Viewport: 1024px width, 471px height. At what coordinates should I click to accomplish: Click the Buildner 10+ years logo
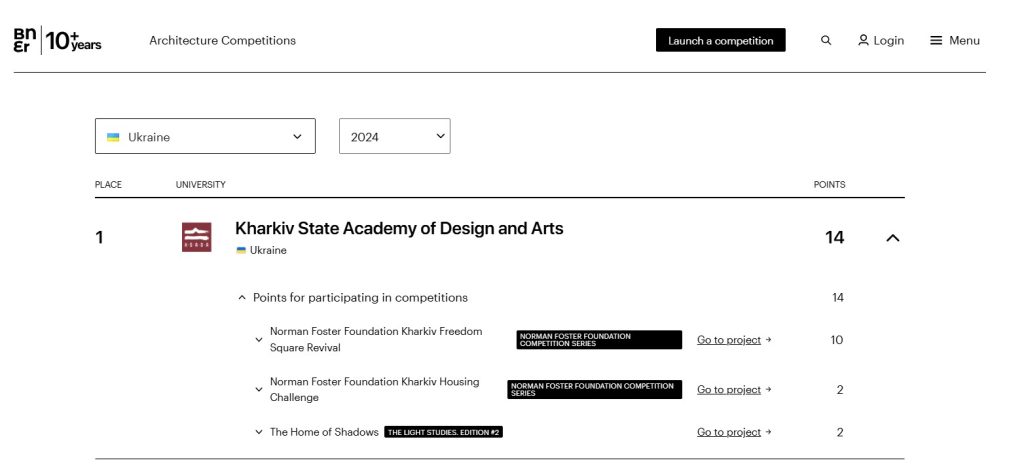tap(57, 41)
